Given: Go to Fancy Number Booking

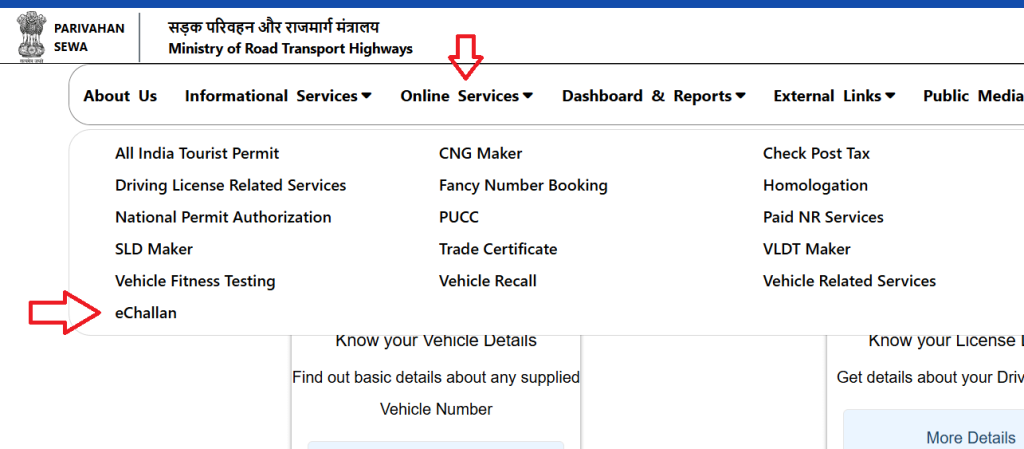Looking at the screenshot, I should tap(523, 185).
